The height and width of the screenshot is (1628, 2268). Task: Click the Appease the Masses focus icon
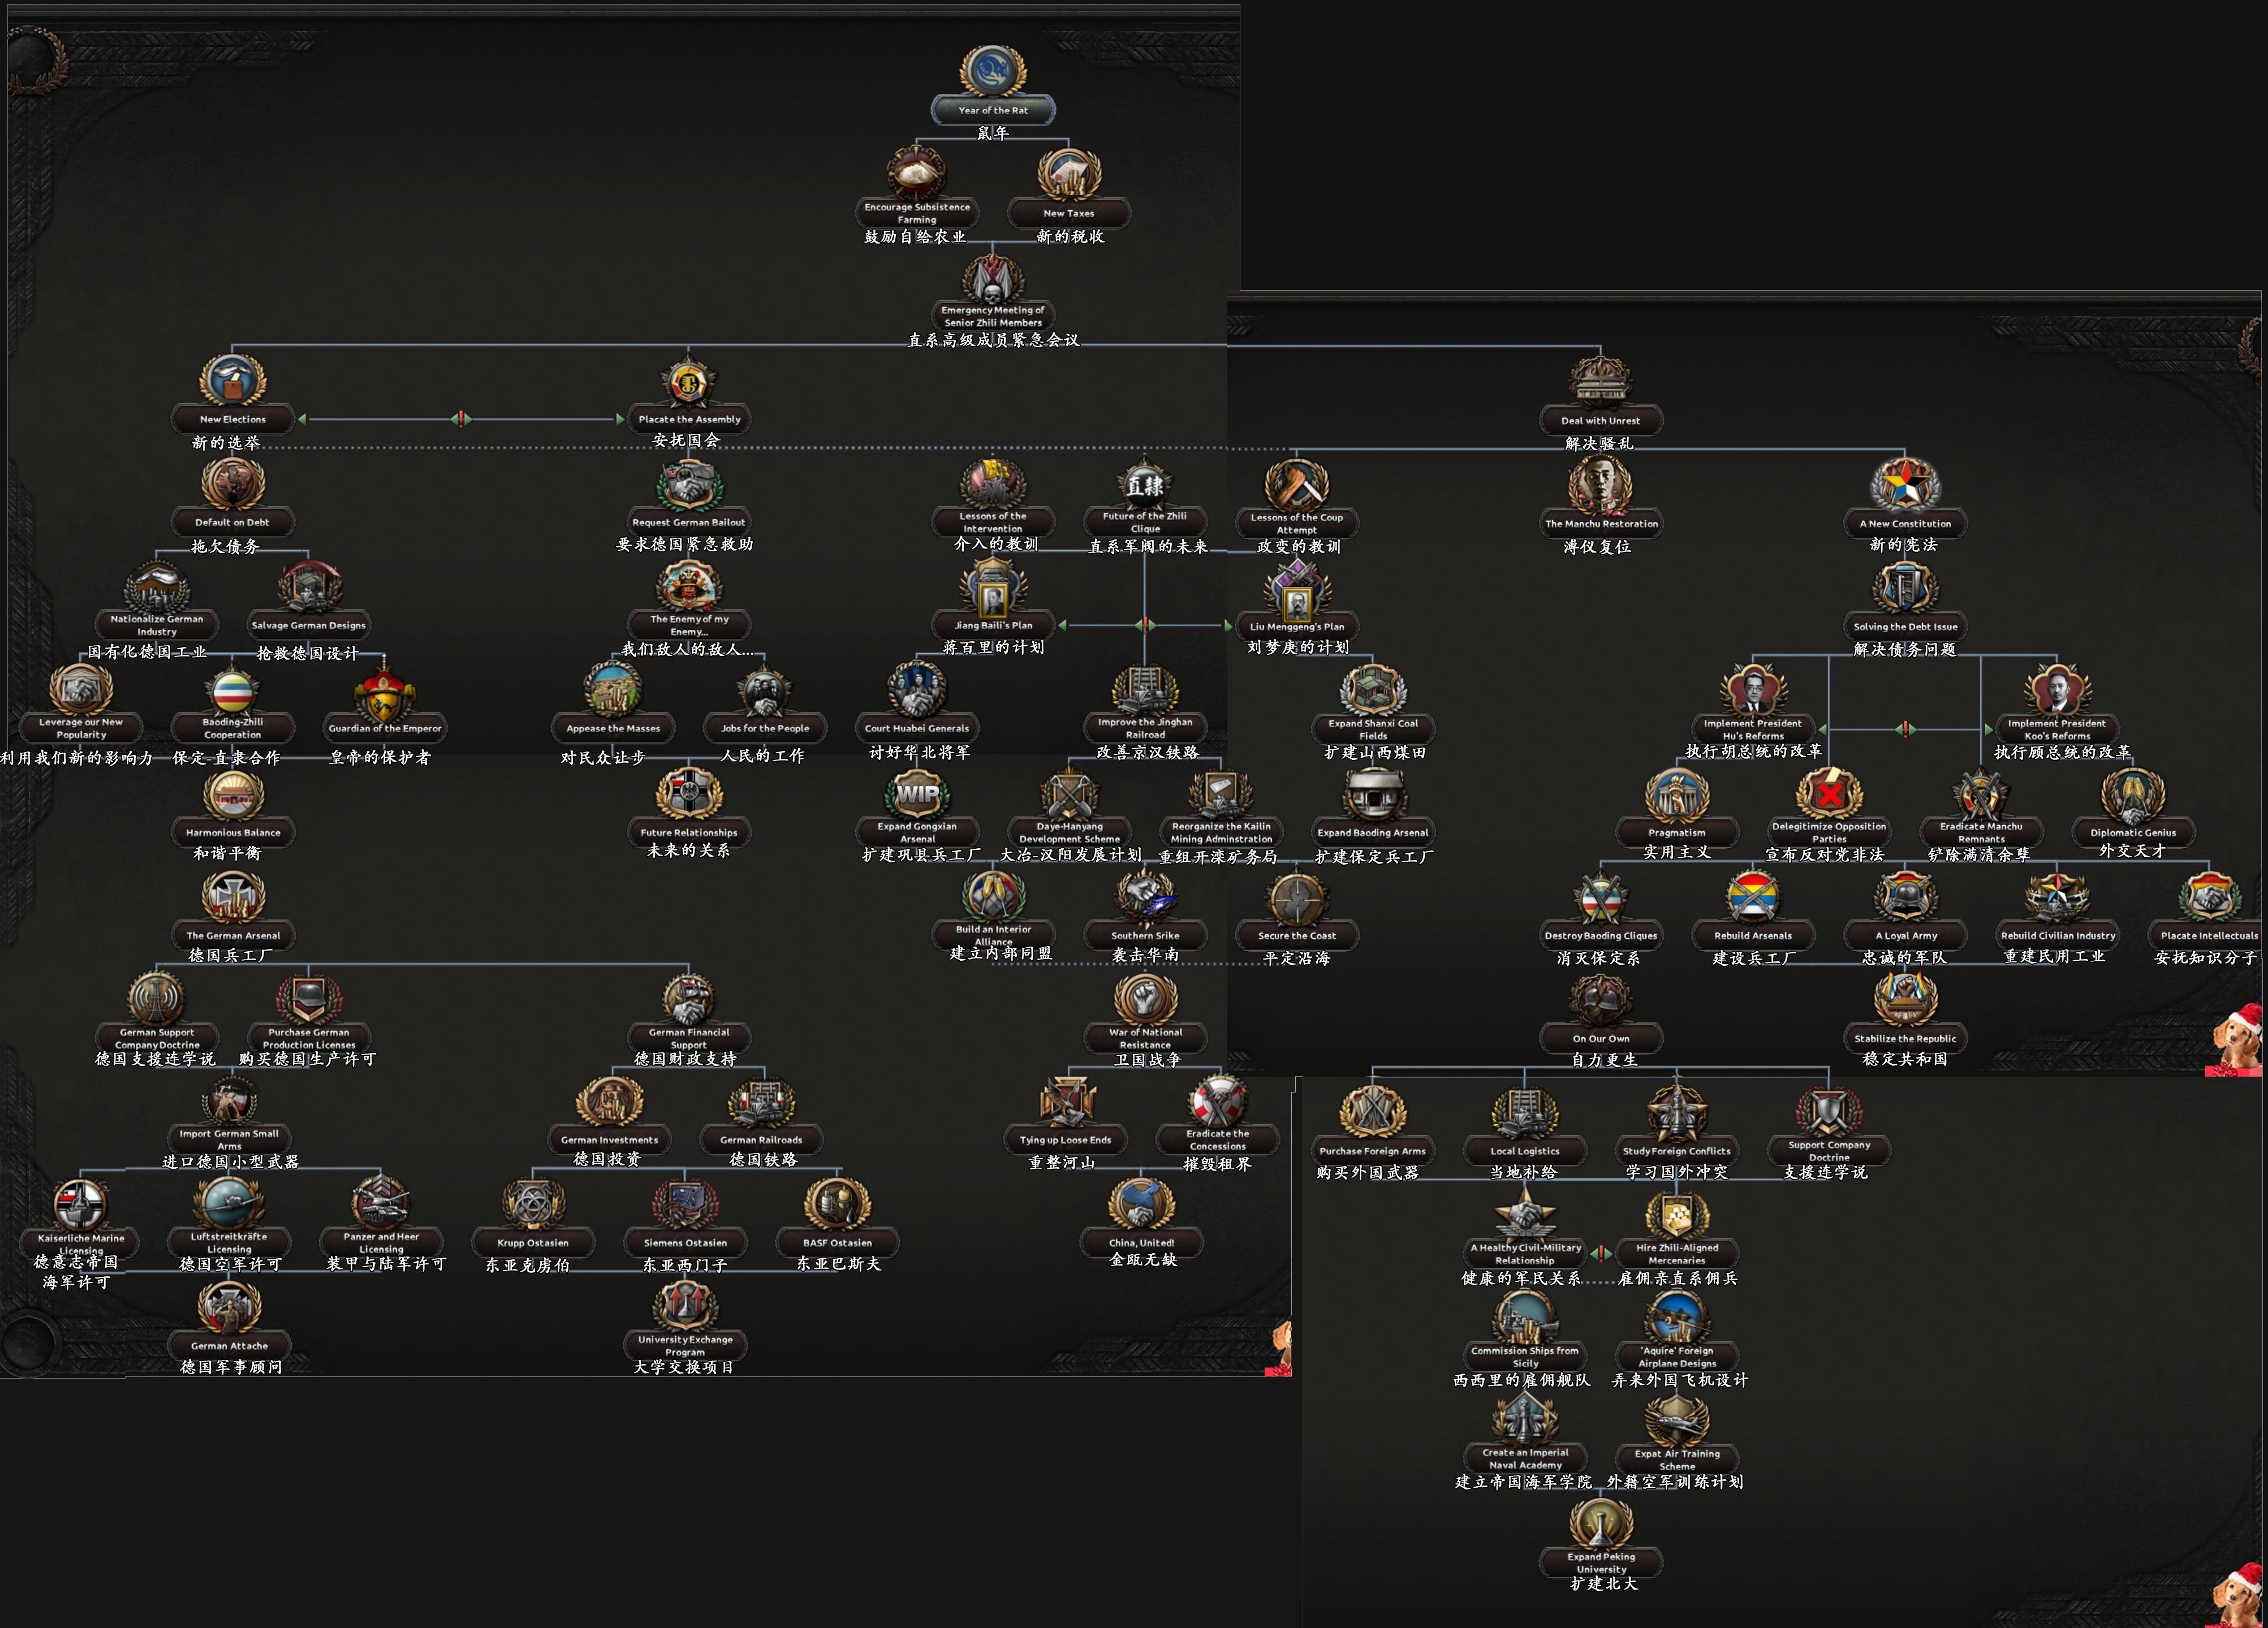(613, 690)
